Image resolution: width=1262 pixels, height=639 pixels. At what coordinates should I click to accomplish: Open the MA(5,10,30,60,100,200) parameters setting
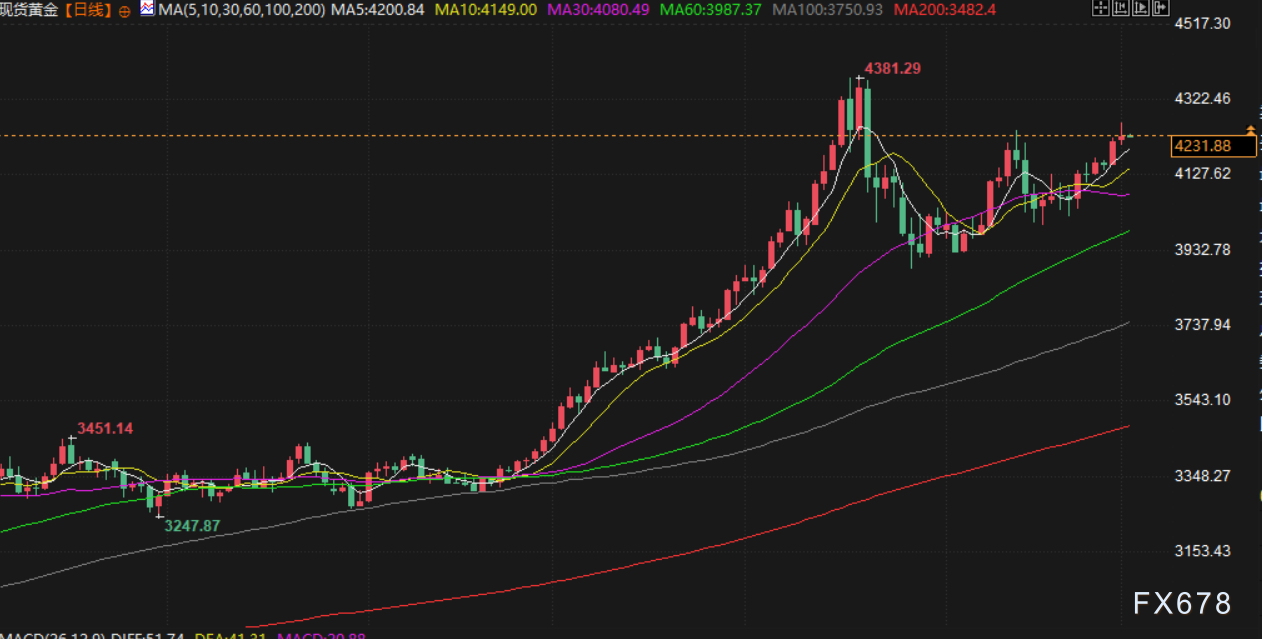pos(242,10)
